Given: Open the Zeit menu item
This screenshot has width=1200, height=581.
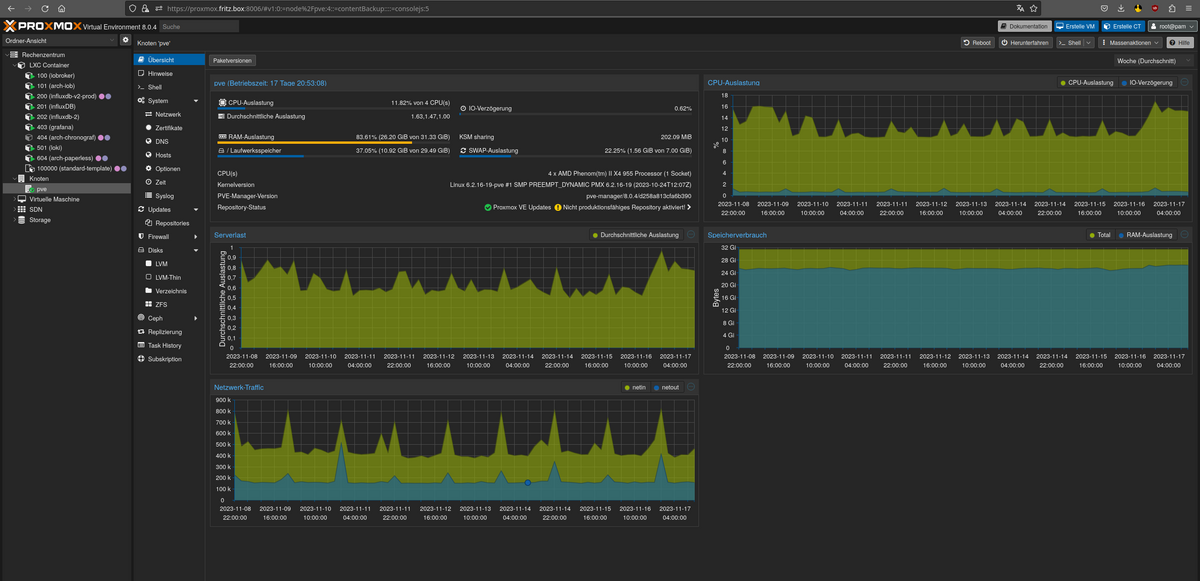Looking at the screenshot, I should (x=168, y=182).
